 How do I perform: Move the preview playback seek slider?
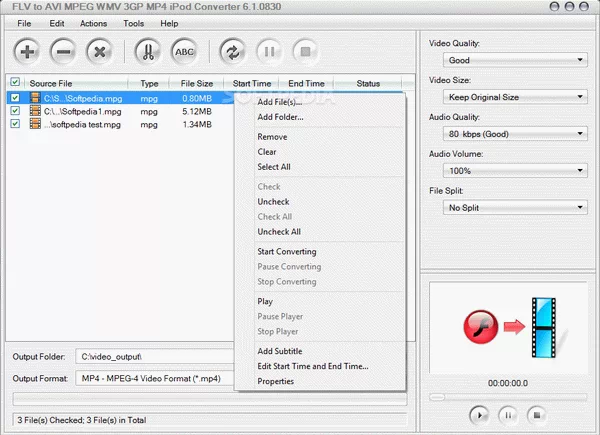(x=437, y=398)
